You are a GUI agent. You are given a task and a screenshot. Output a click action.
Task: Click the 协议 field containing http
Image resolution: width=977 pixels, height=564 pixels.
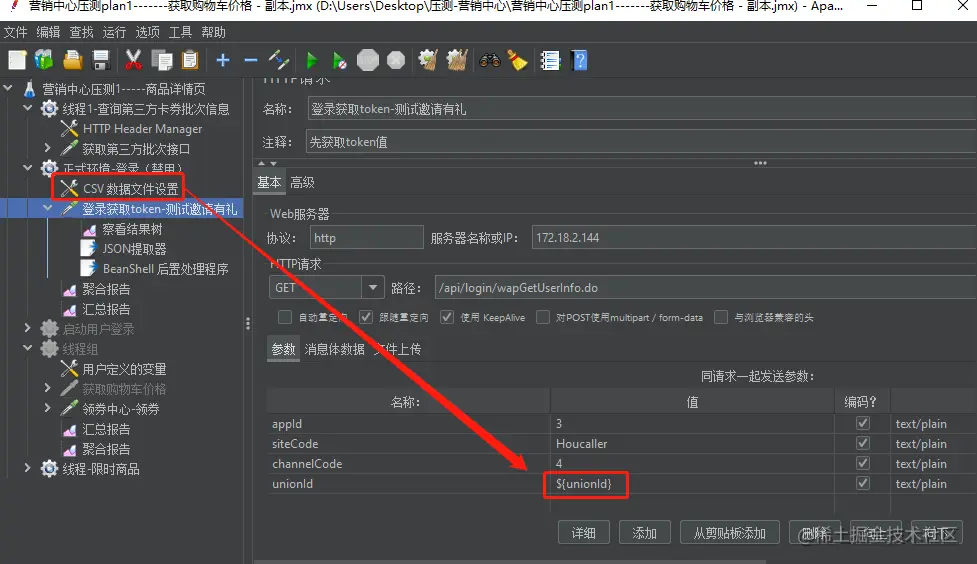[x=366, y=237]
